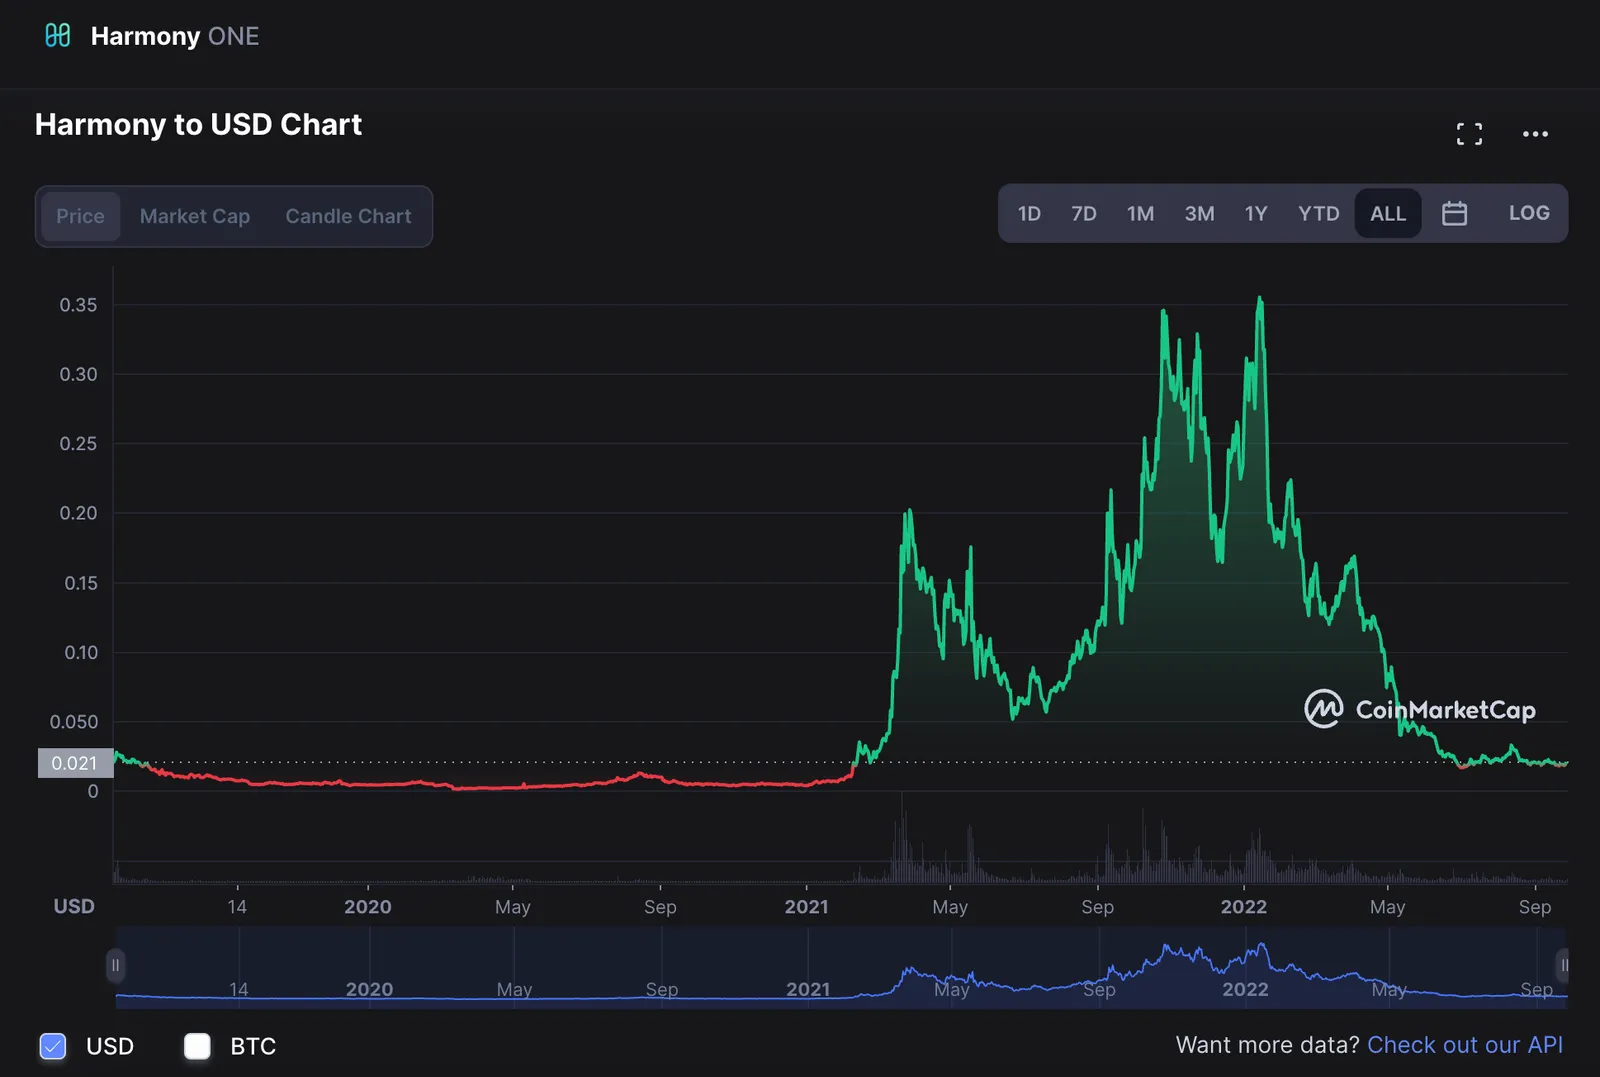Click the 0.021 current price label

click(x=75, y=763)
